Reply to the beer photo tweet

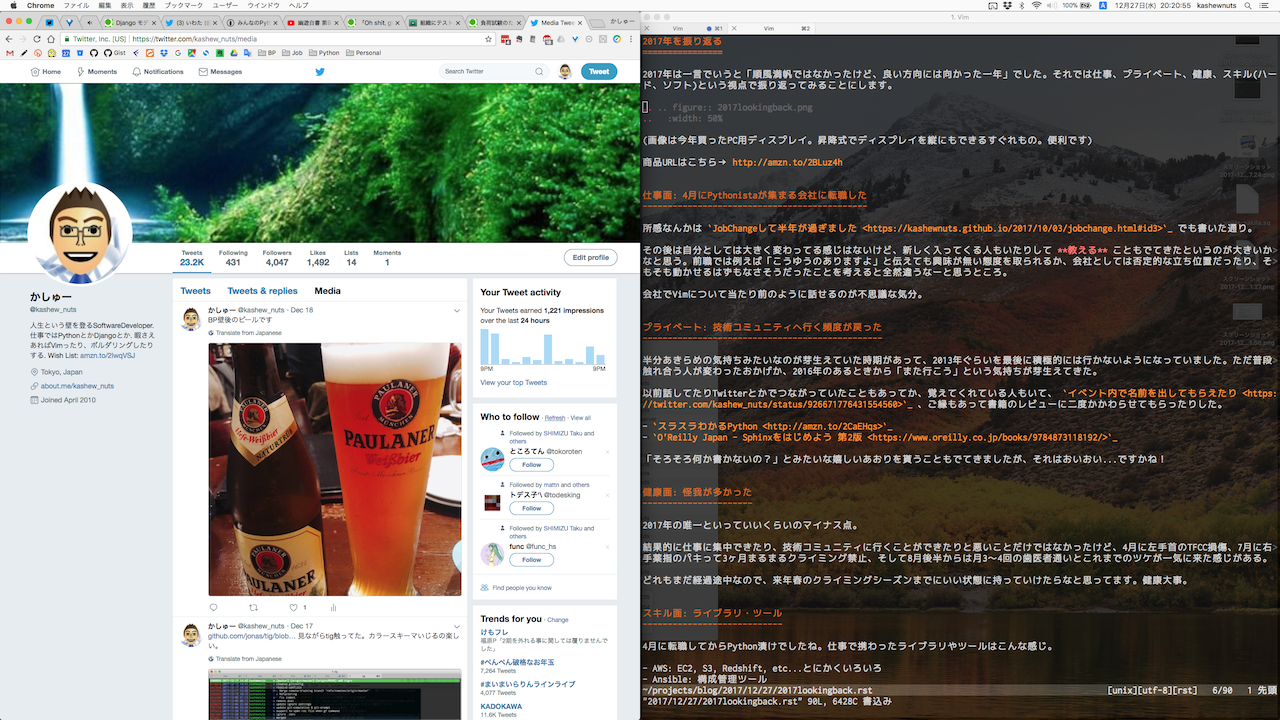pyautogui.click(x=213, y=607)
